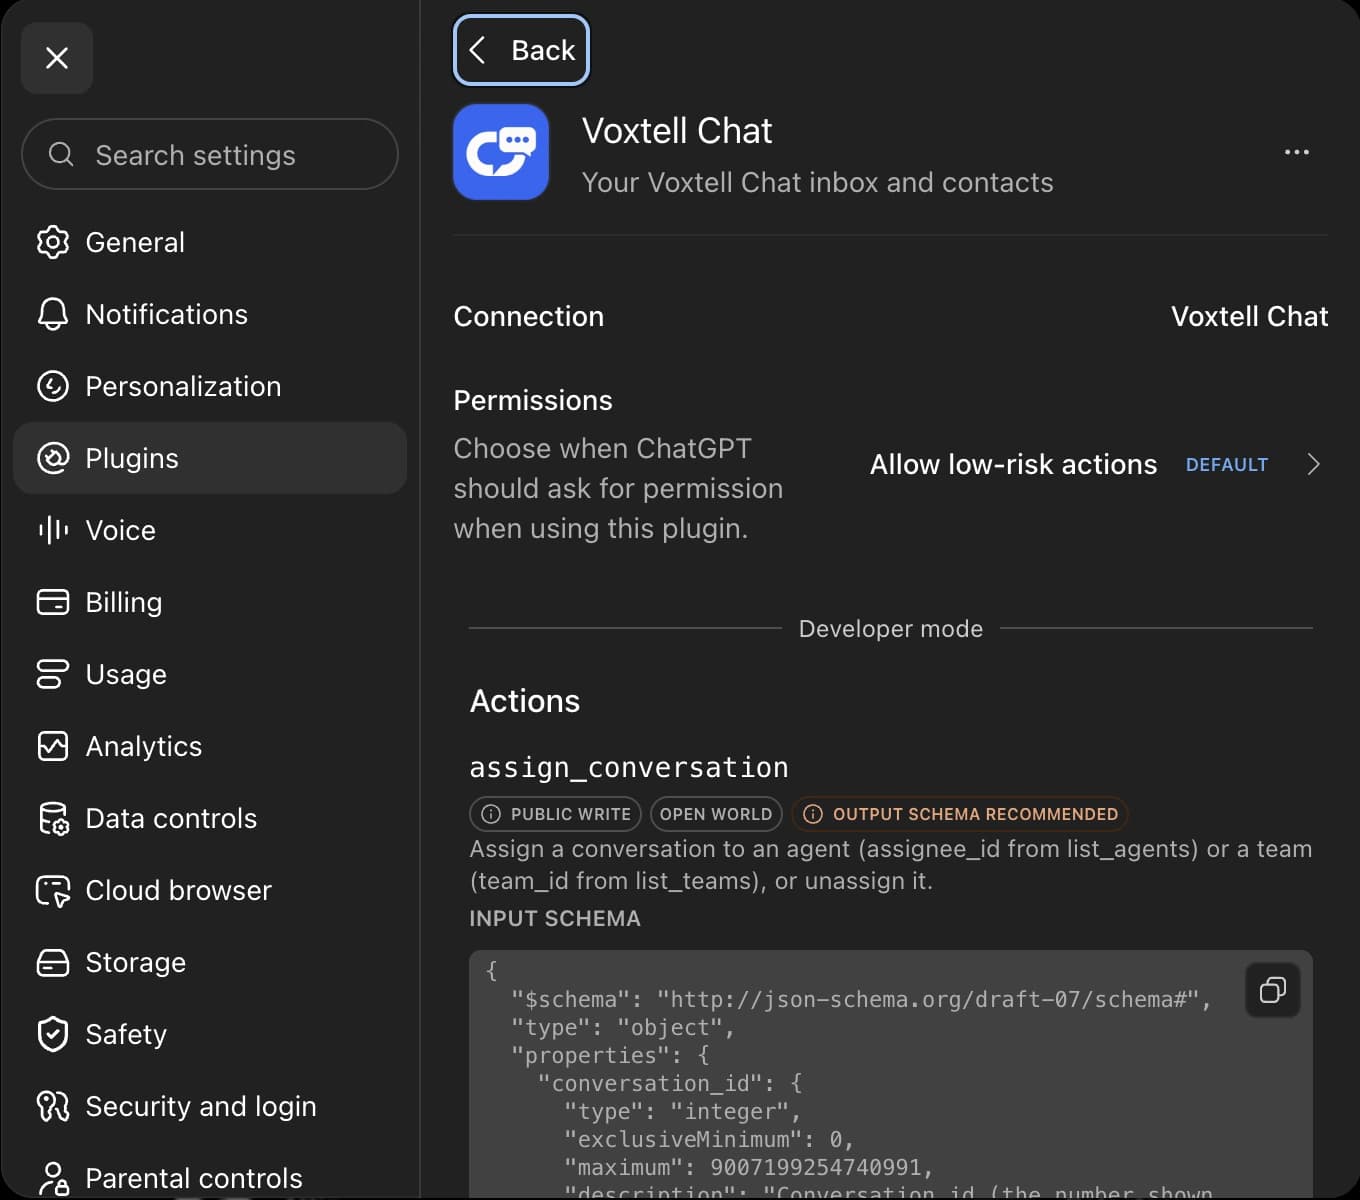Open the three-dot more options menu
Image resolution: width=1360 pixels, height=1200 pixels.
pyautogui.click(x=1296, y=152)
